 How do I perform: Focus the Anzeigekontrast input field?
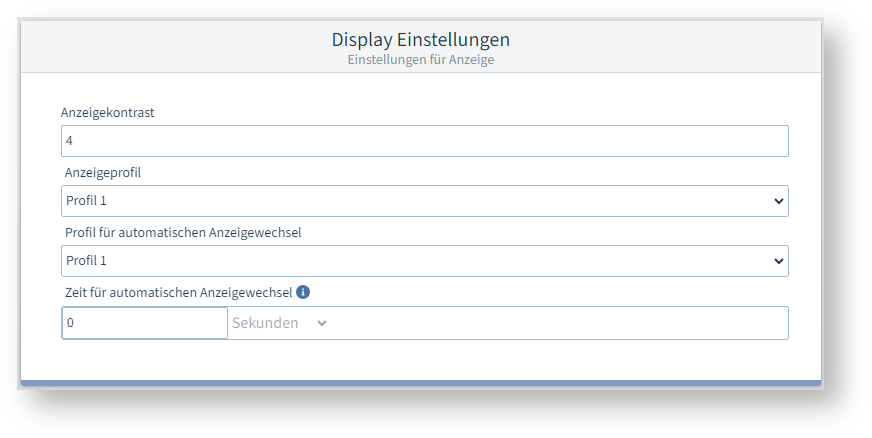(x=424, y=141)
